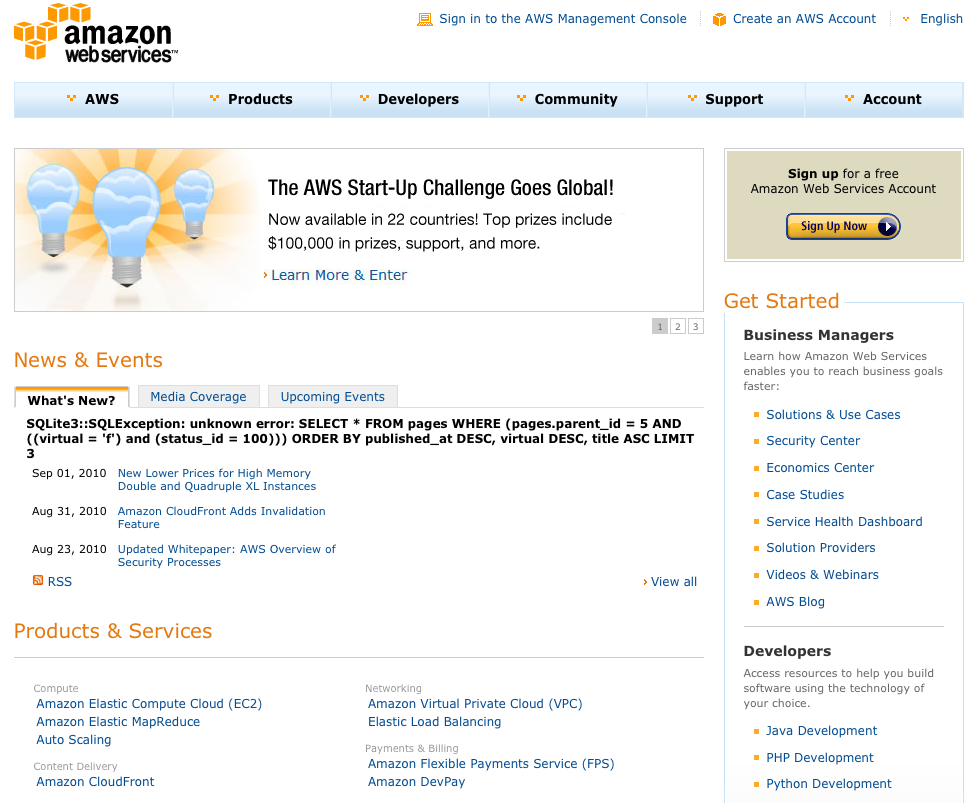Click the Amazon Web Services logo
980x803 pixels.
96,33
